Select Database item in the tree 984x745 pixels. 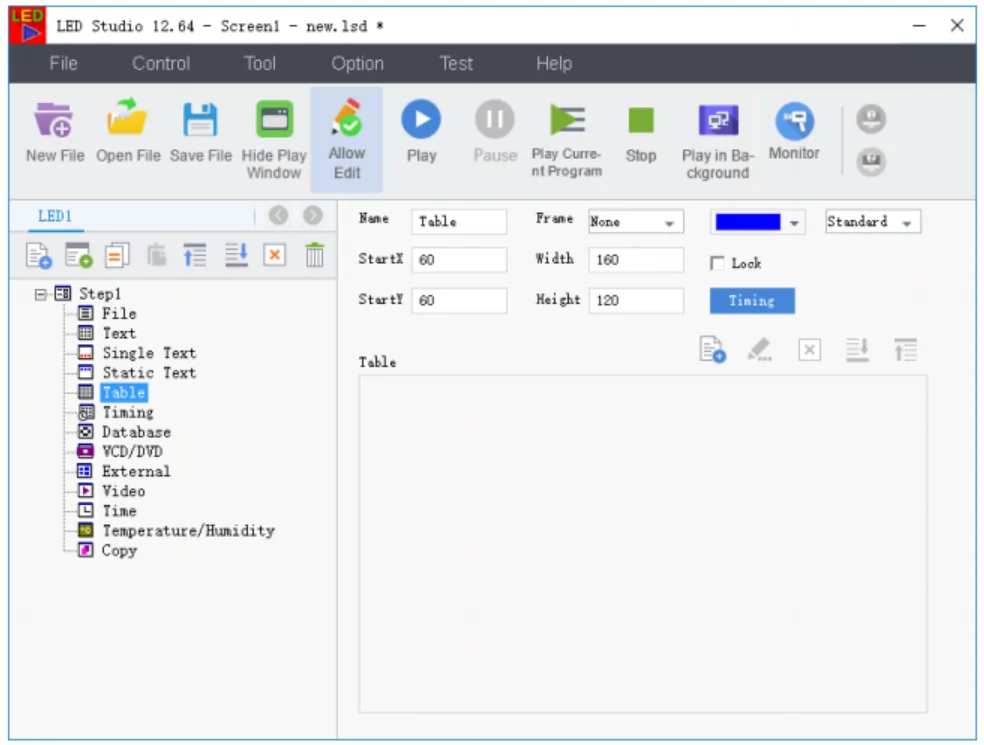tap(136, 432)
